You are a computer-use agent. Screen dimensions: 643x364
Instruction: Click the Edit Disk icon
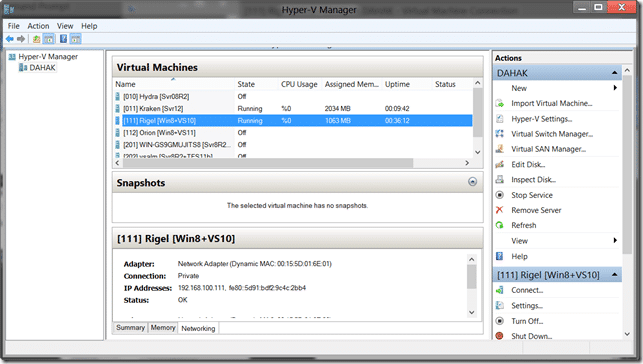[499, 164]
